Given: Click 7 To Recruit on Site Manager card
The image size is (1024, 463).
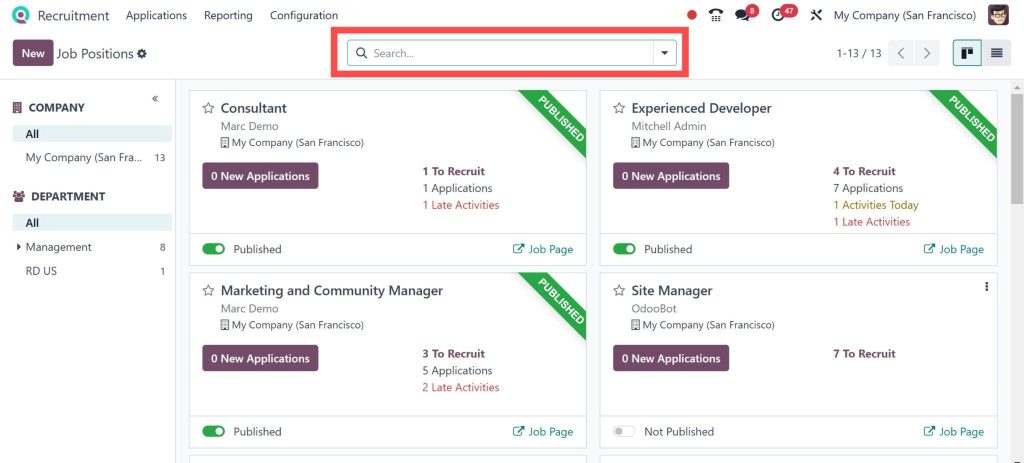Looking at the screenshot, I should click(x=864, y=353).
